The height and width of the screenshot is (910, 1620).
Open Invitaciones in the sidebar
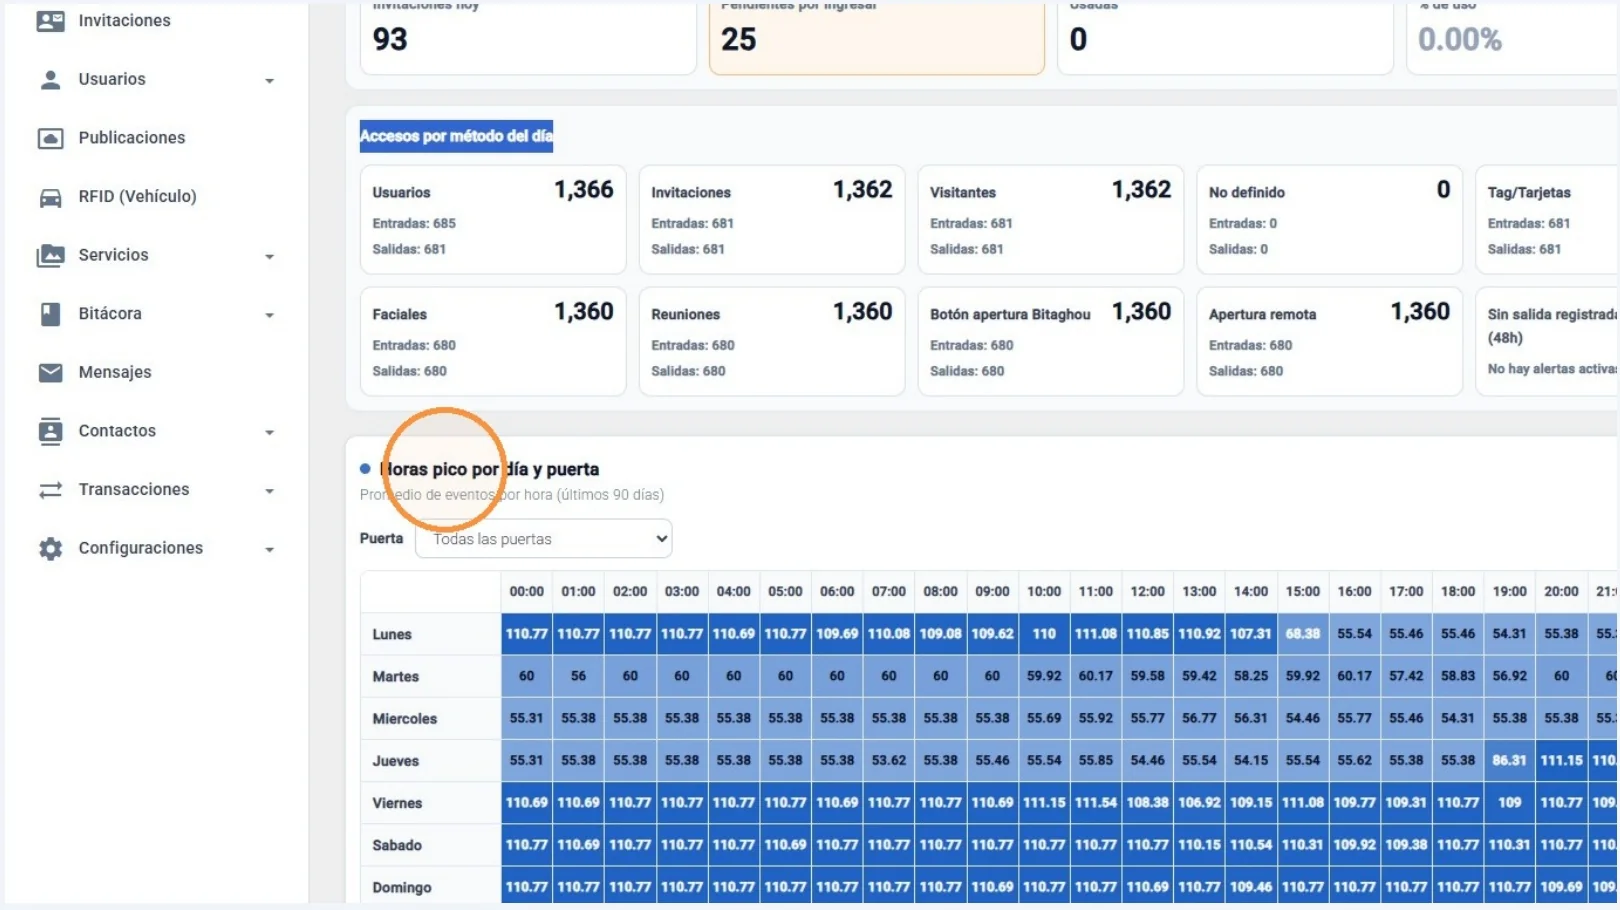pyautogui.click(x=125, y=21)
